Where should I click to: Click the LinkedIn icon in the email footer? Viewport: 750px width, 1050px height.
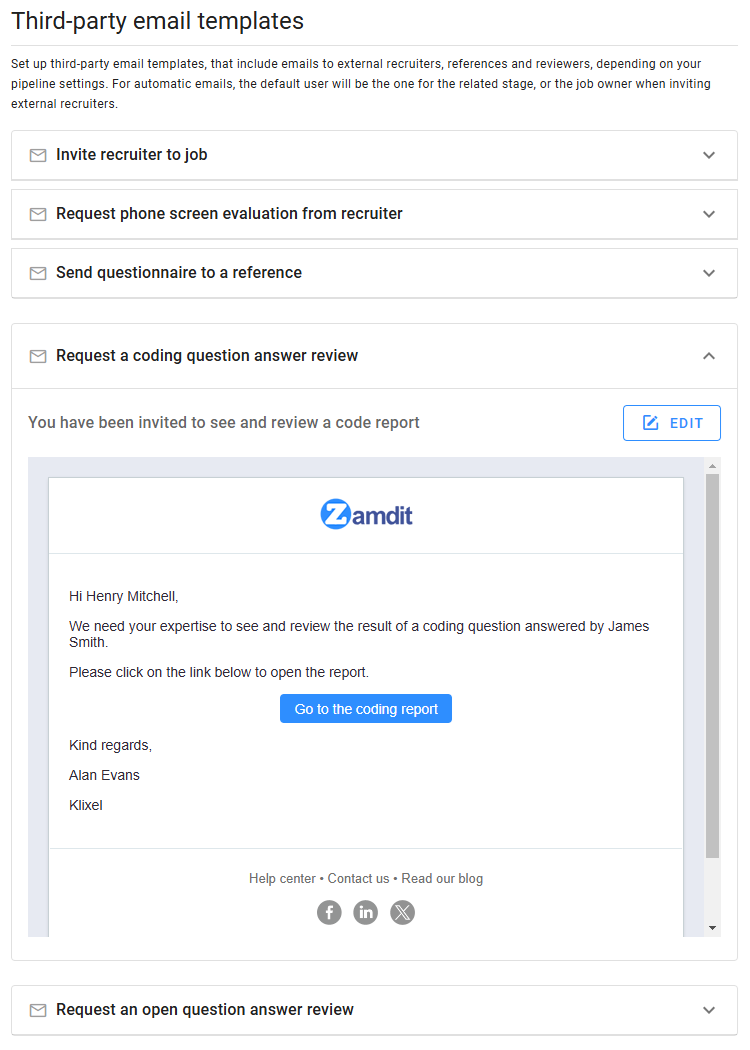click(x=365, y=912)
